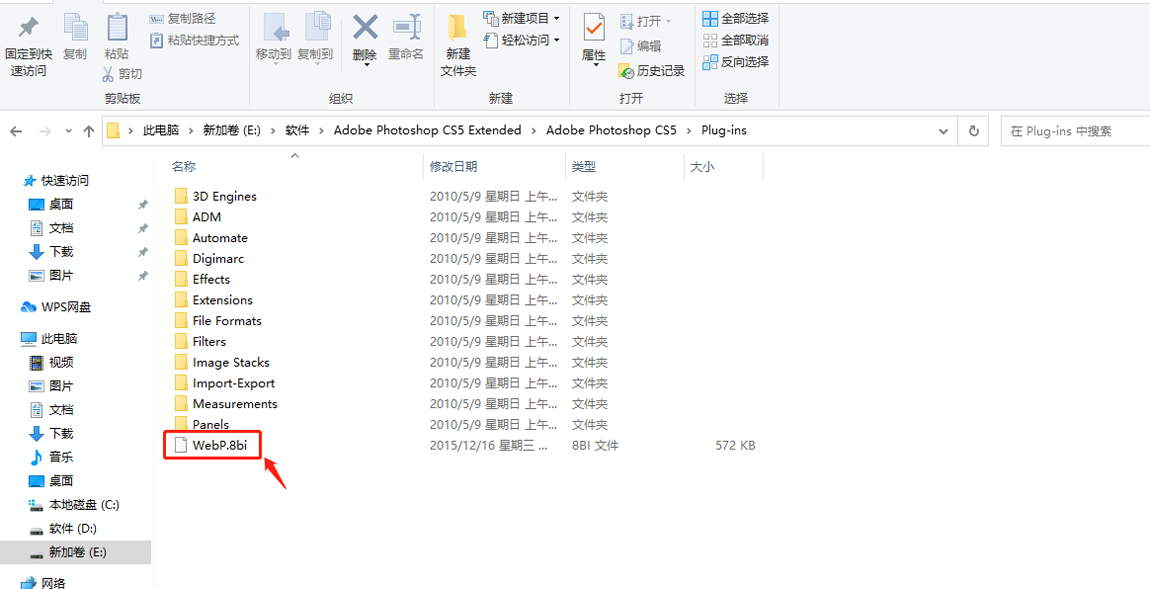Click the Rename icon in ribbon
The width and height of the screenshot is (1150, 589).
click(x=406, y=28)
